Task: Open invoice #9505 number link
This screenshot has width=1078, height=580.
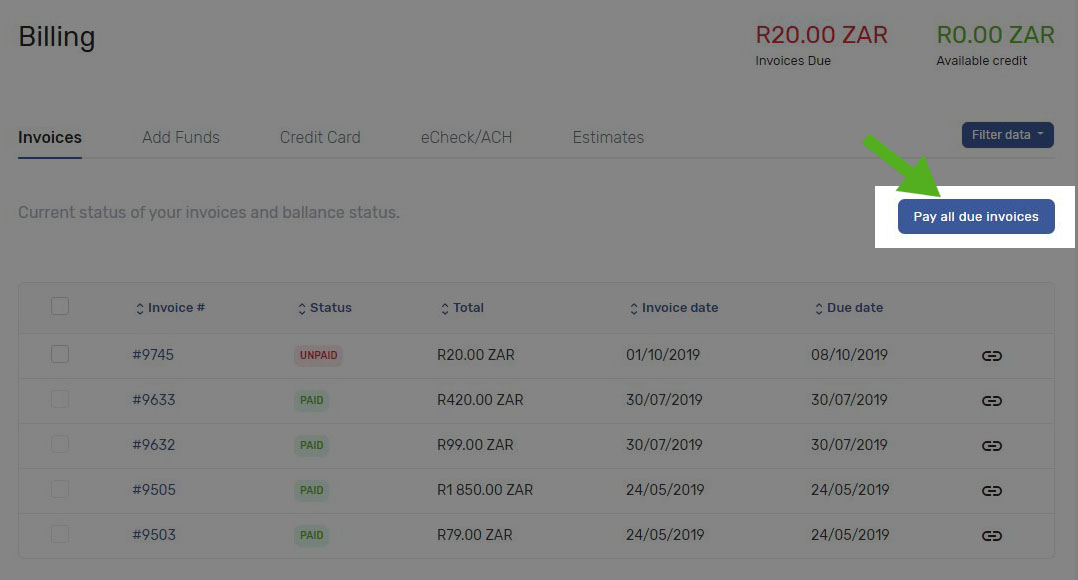Action: (x=154, y=490)
